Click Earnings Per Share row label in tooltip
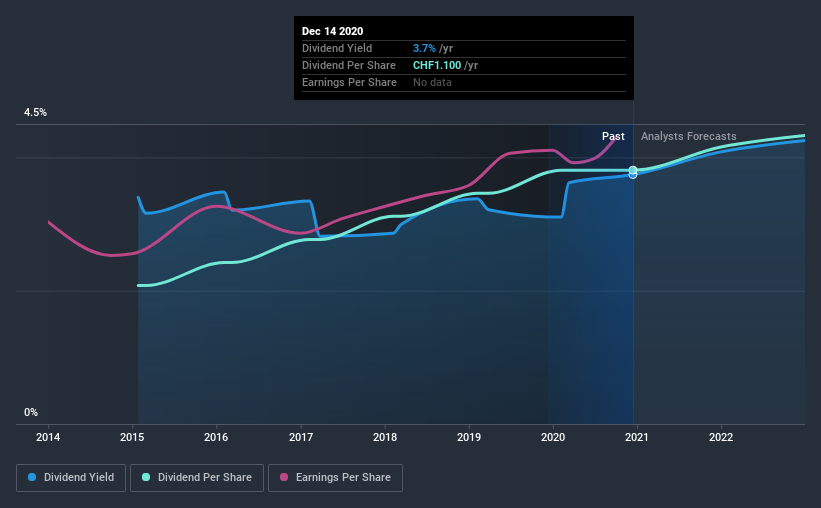The height and width of the screenshot is (508, 821). point(349,82)
